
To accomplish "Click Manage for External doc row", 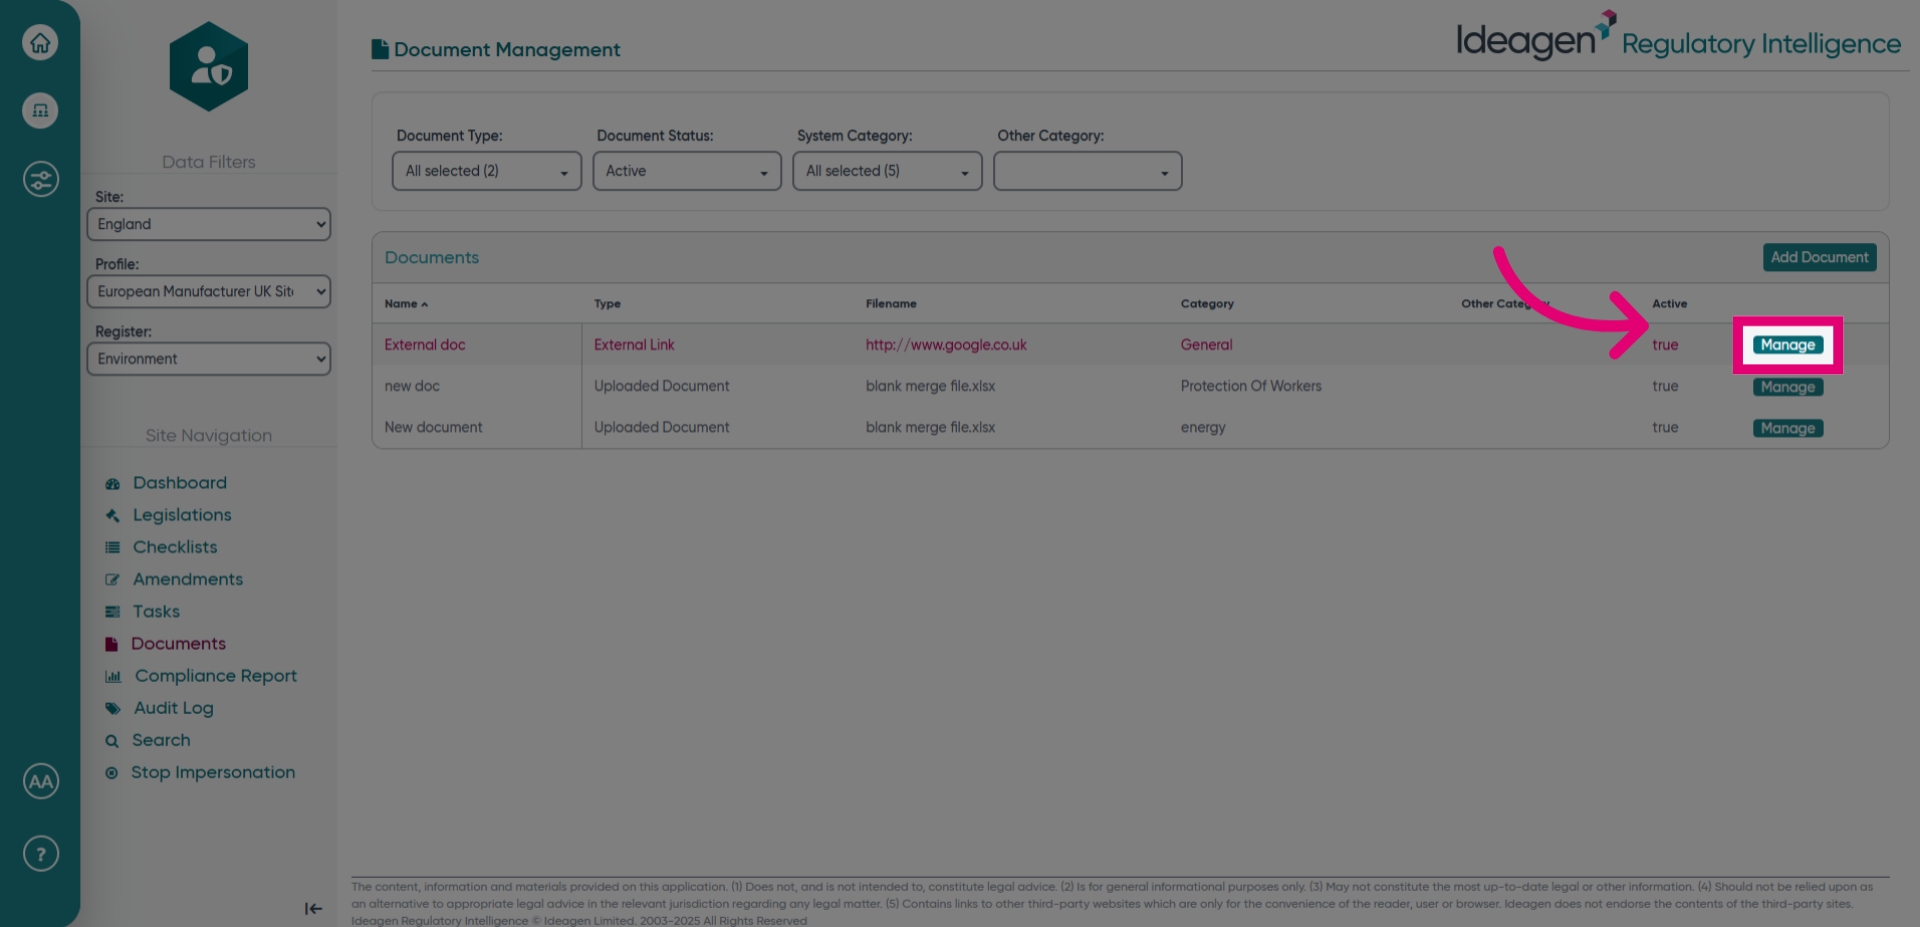I will coord(1788,345).
